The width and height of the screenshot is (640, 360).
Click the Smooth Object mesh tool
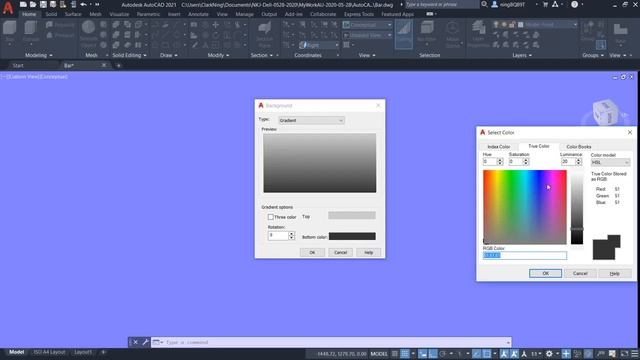coord(88,35)
